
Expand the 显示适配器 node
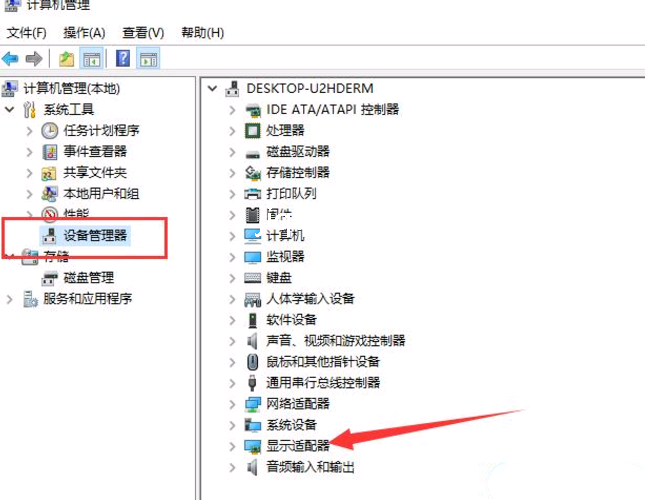tap(232, 446)
